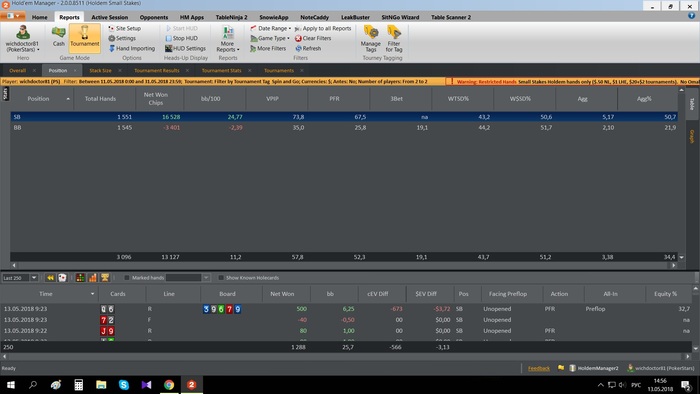The image size is (700, 394).
Task: Select the SB position row
Action: coord(344,117)
